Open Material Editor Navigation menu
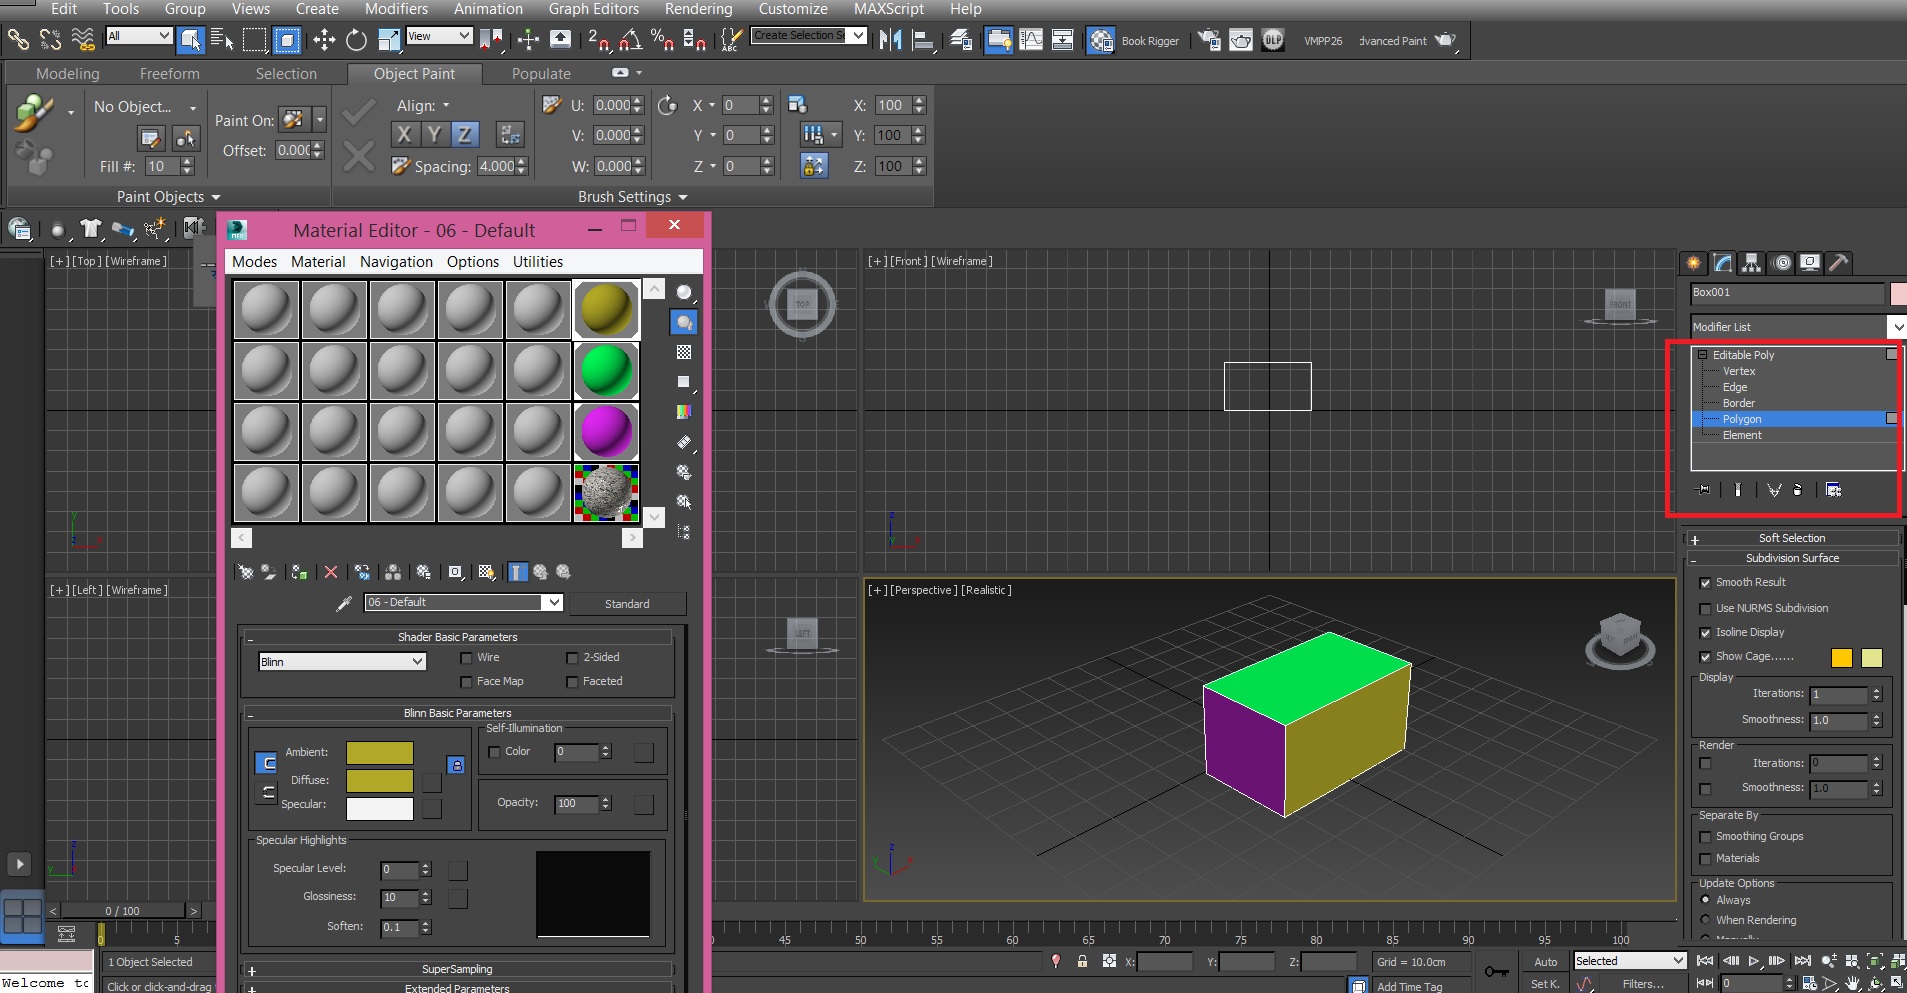 tap(396, 262)
